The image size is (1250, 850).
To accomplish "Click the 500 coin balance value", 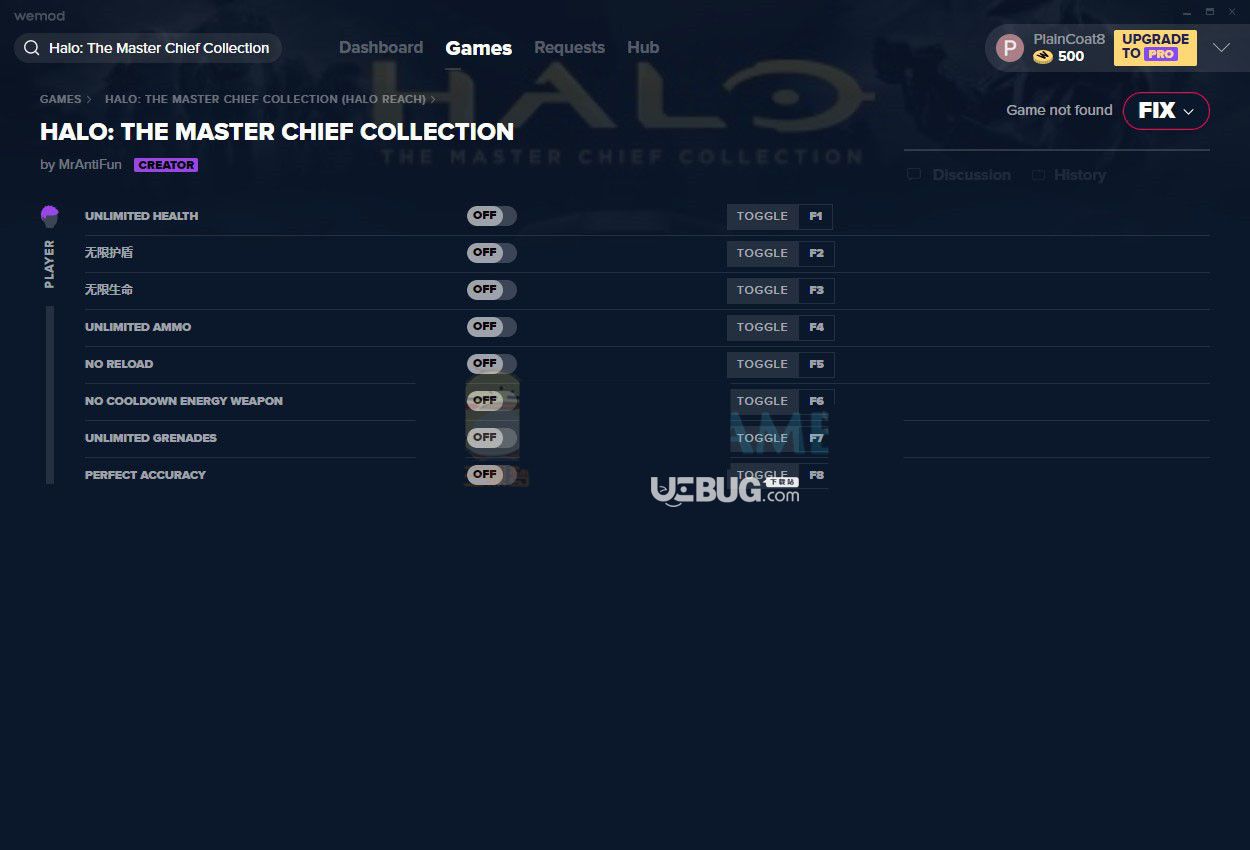I will [1071, 57].
